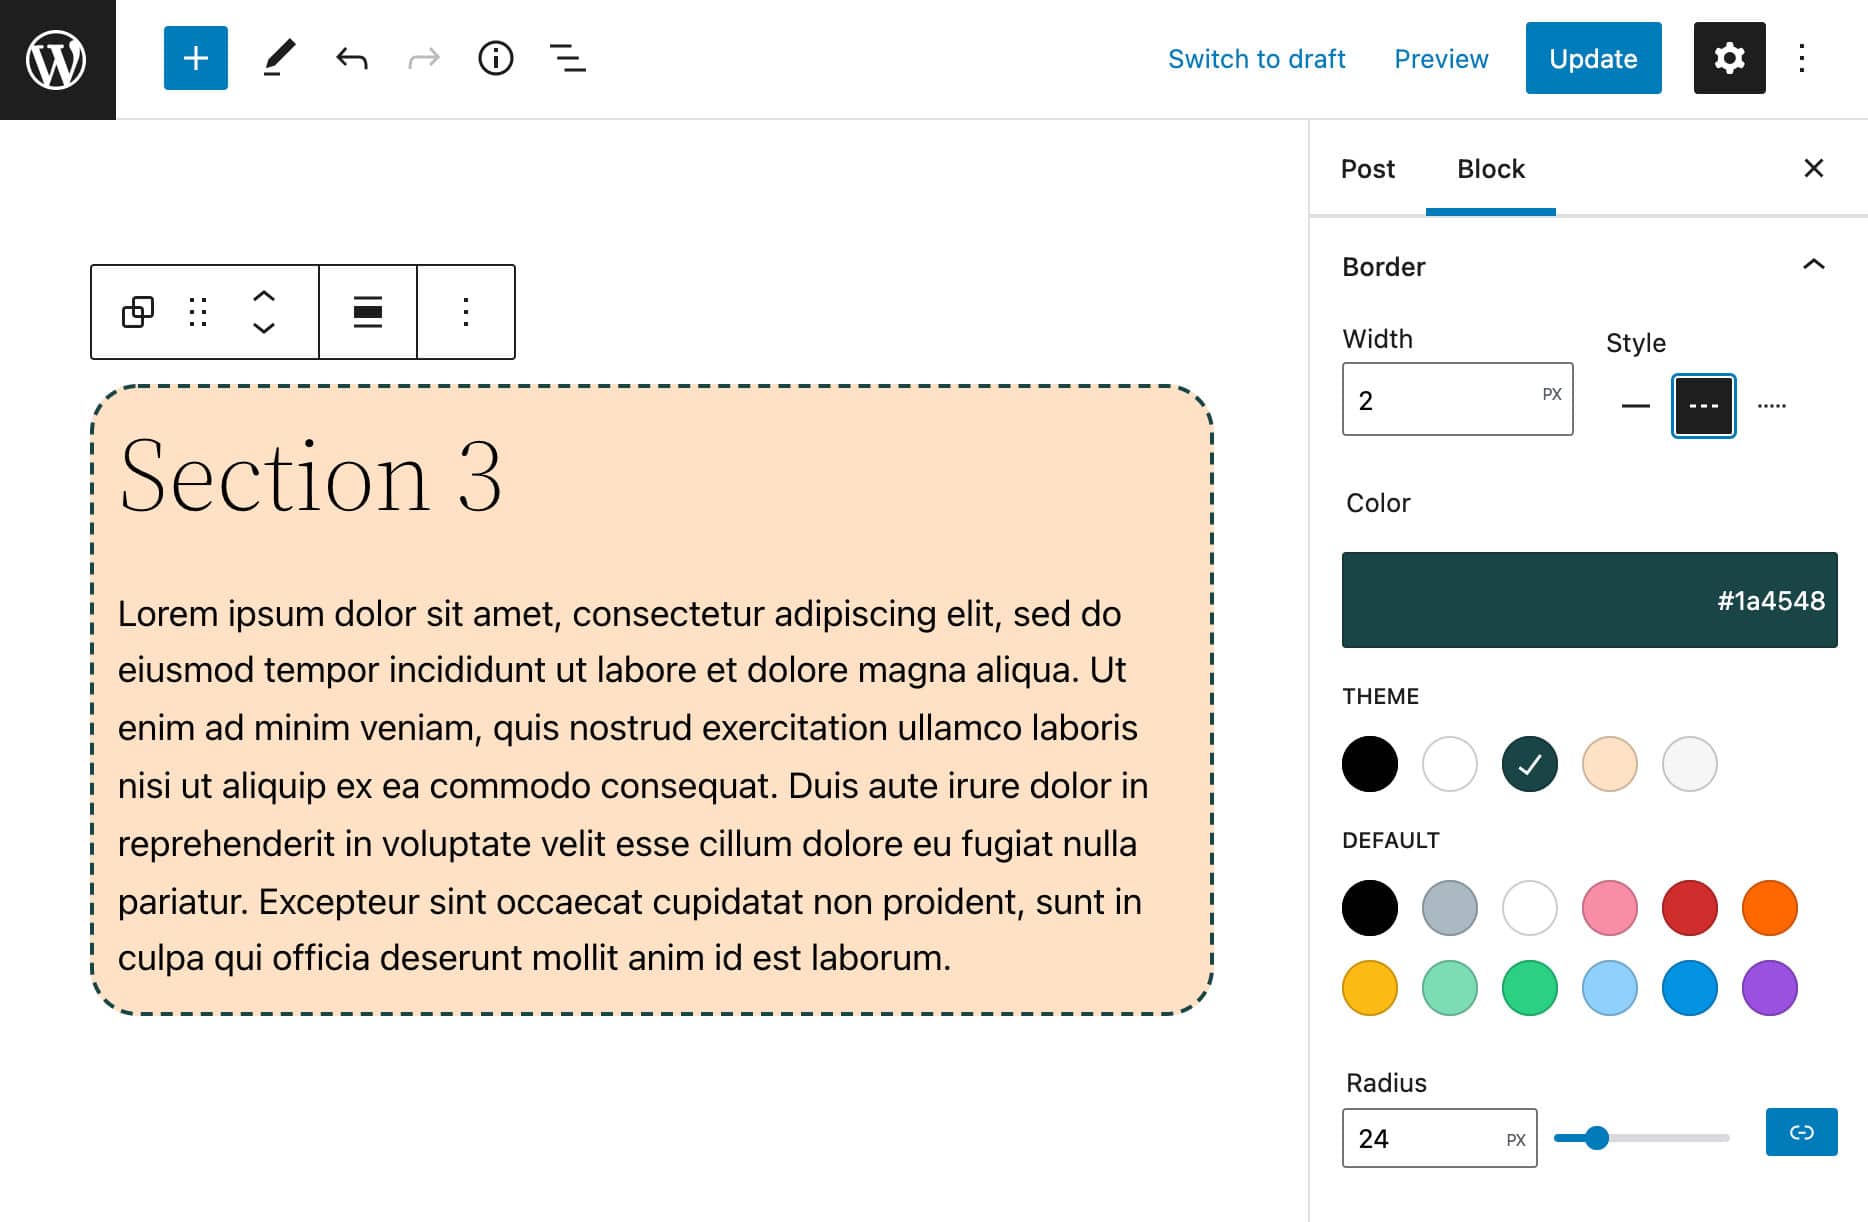Pick the orange default color swatch

click(1769, 908)
